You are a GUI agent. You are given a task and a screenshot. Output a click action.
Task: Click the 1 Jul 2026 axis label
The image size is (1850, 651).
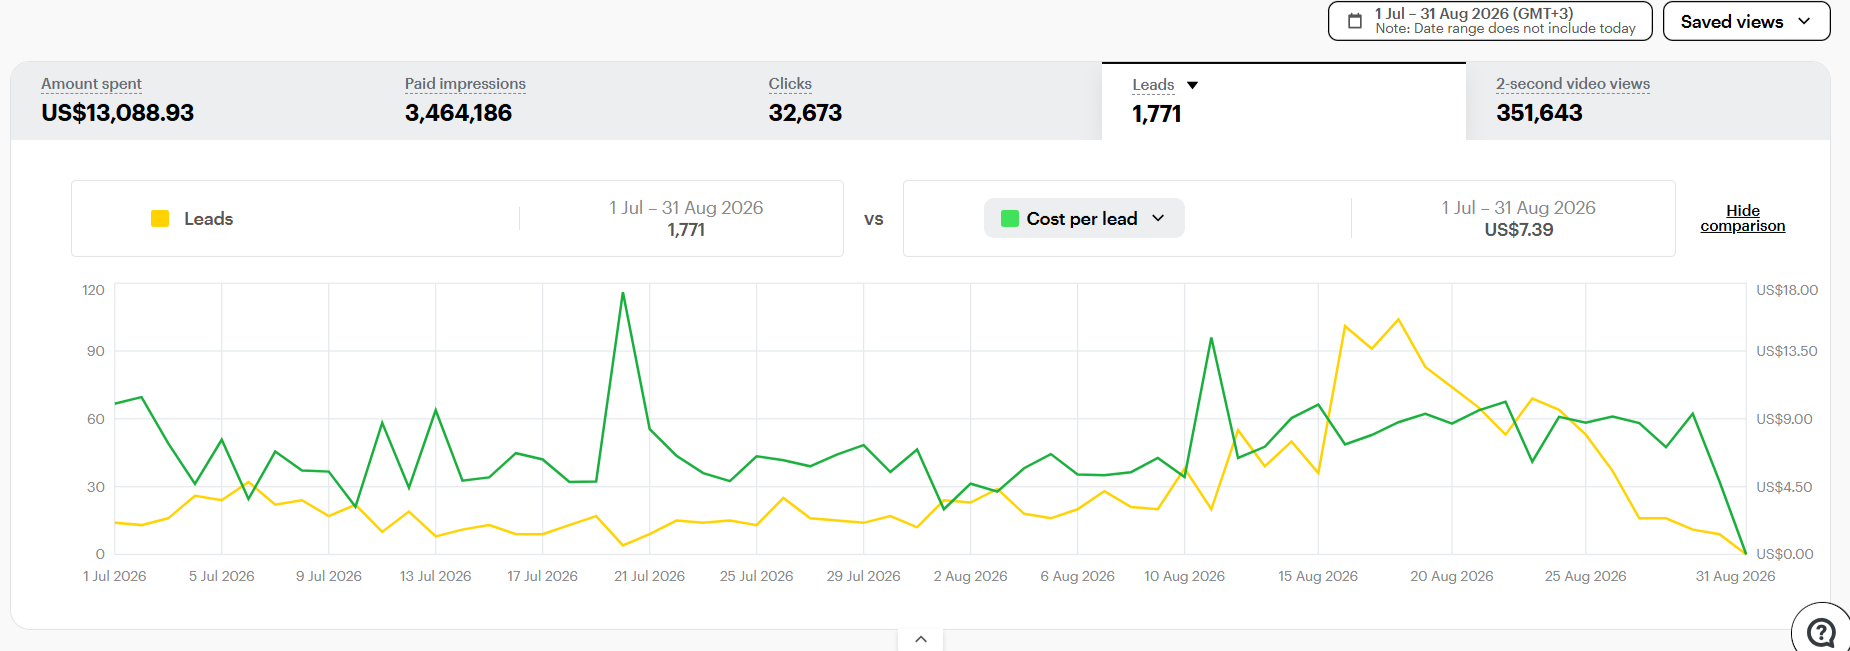coord(115,576)
